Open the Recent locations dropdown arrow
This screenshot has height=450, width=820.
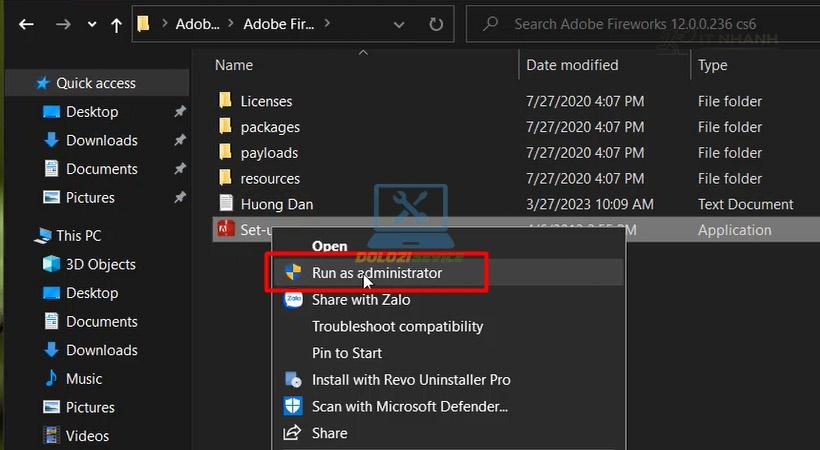[x=91, y=24]
